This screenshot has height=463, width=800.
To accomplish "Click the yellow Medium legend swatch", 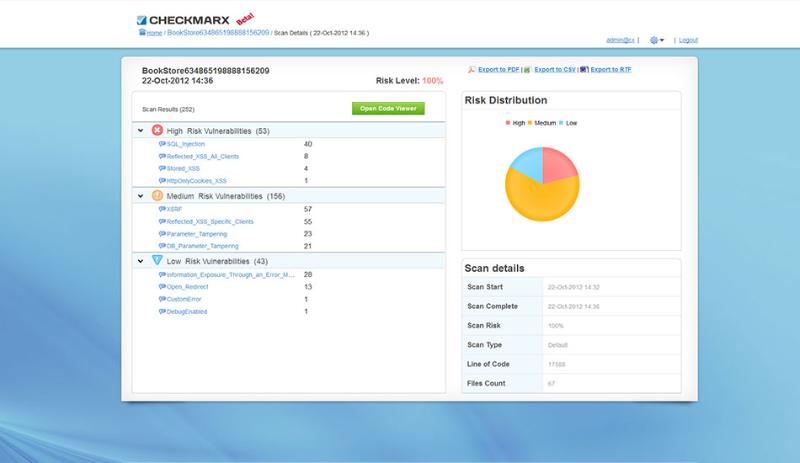I will coord(530,123).
